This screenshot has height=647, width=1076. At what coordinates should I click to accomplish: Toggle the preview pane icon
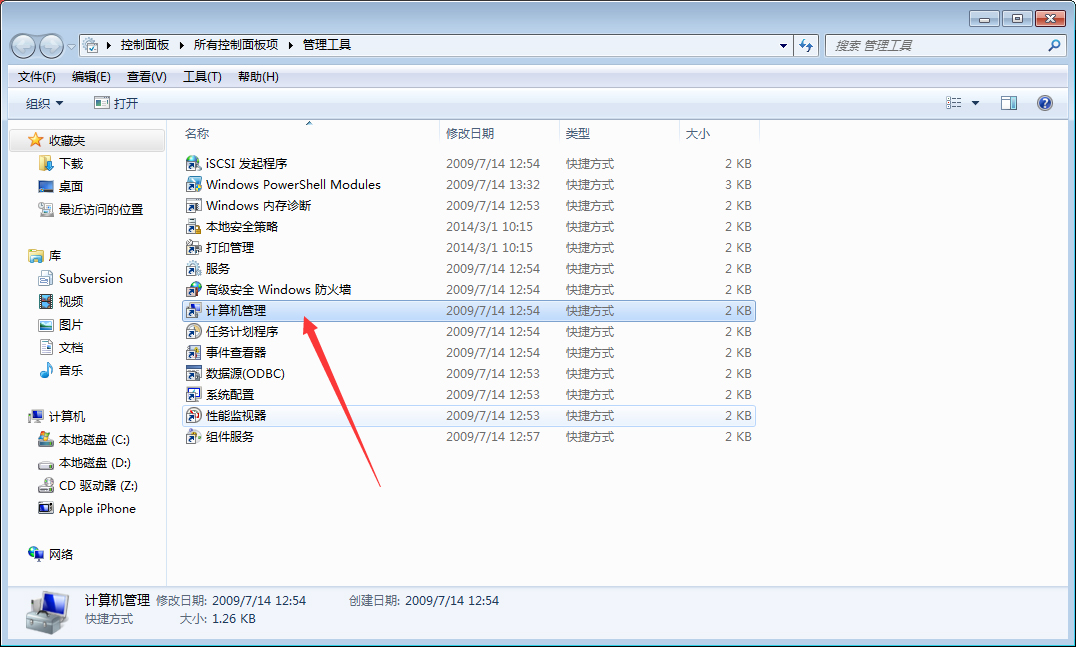point(1009,102)
